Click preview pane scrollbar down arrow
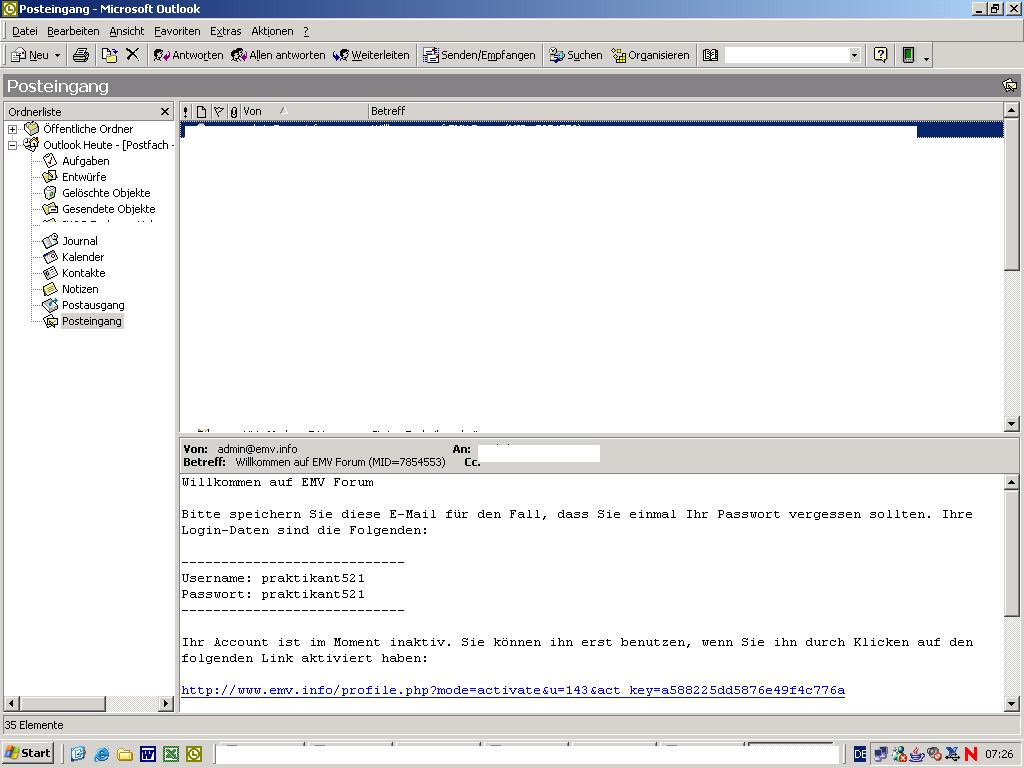This screenshot has width=1024, height=768. point(1012,704)
